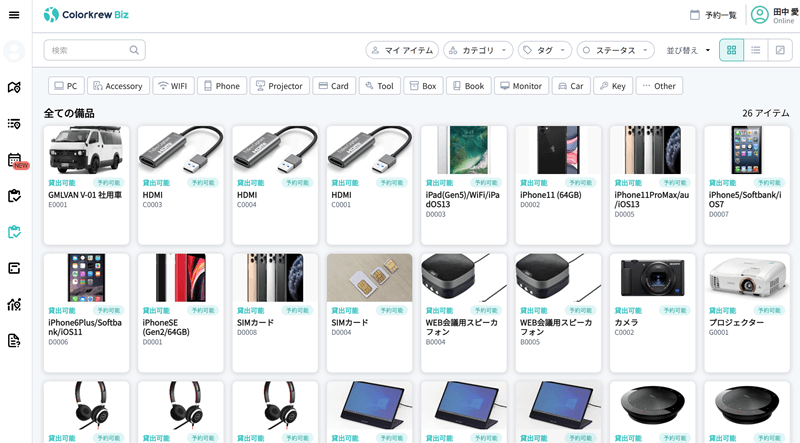The height and width of the screenshot is (443, 800).
Task: Open the analytics chart icon in the sidebar
Action: [x=14, y=304]
